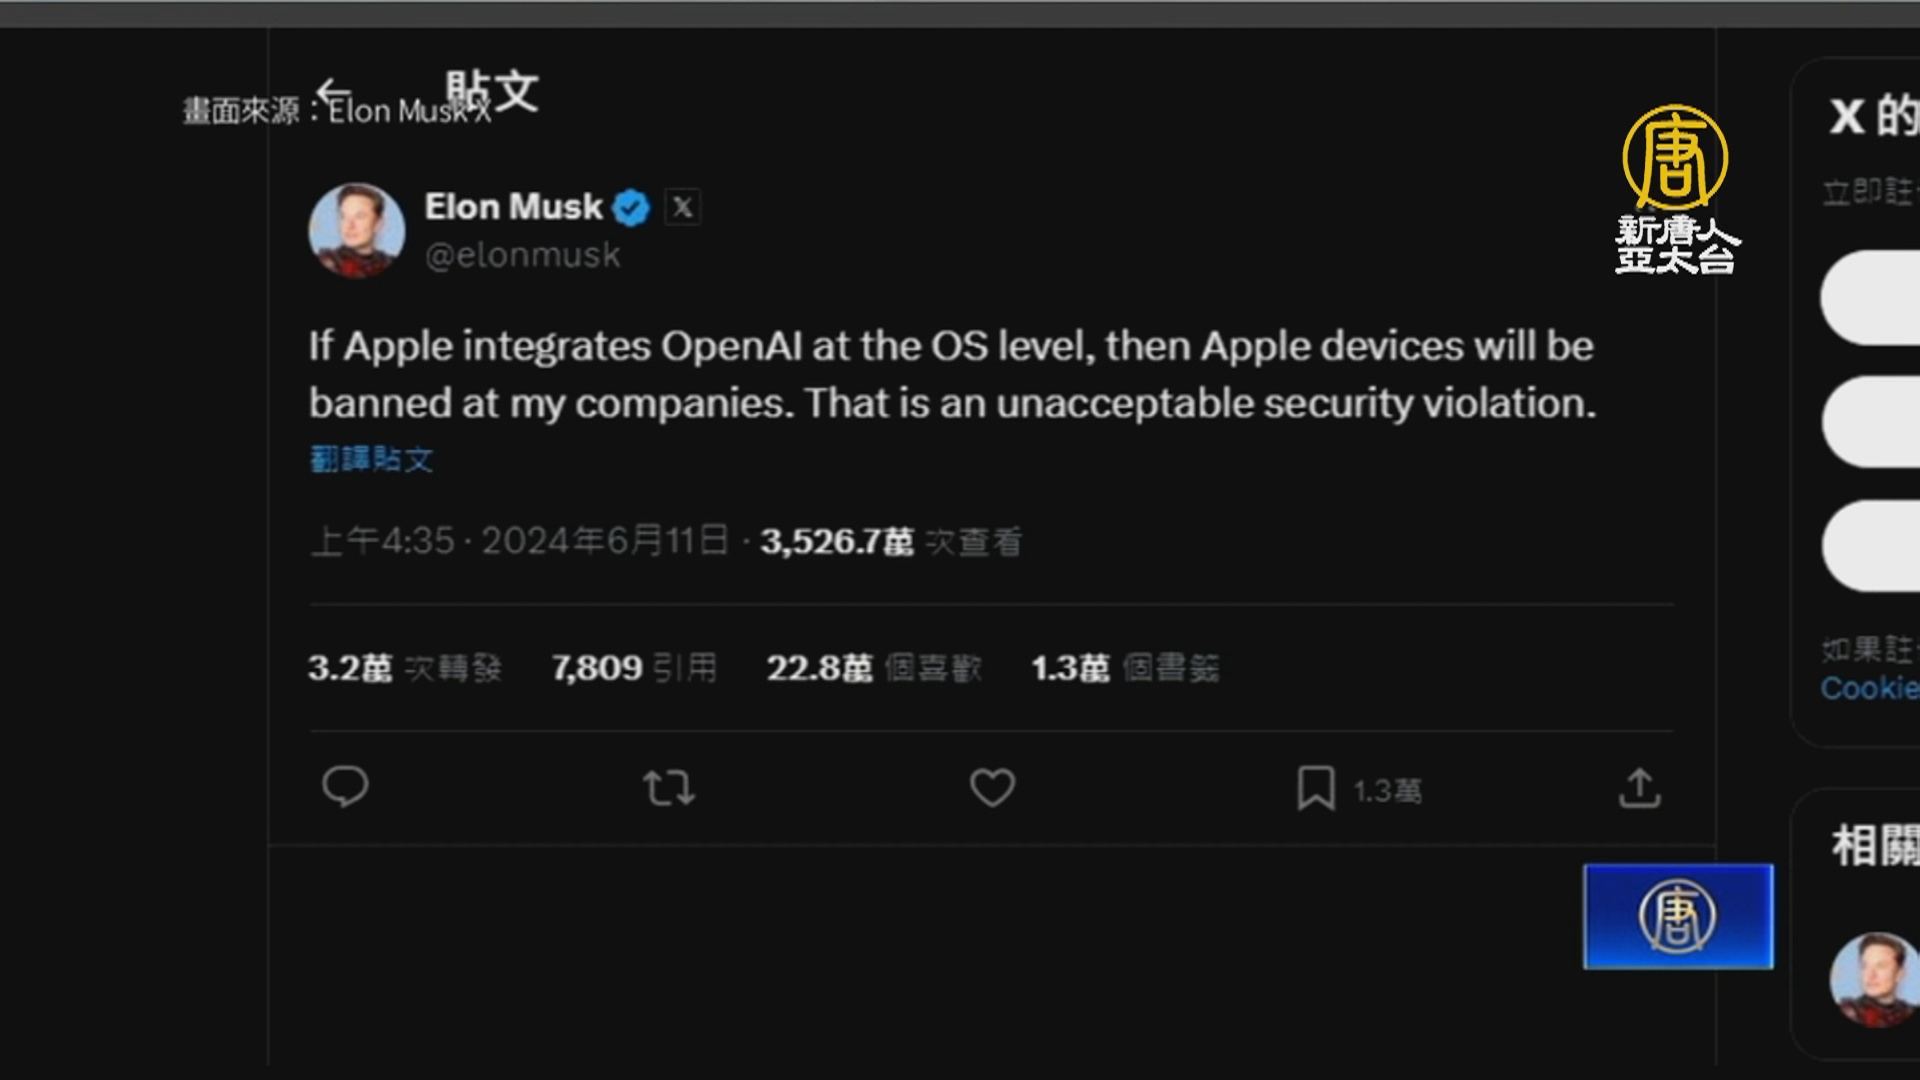Image resolution: width=1920 pixels, height=1080 pixels.
Task: Open Elon Musk's profile avatar
Action: pyautogui.click(x=356, y=230)
